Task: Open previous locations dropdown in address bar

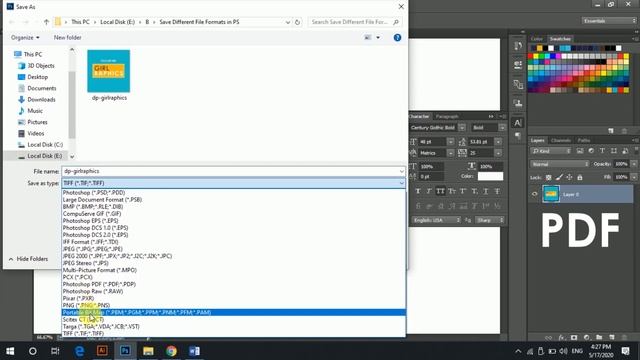Action: click(x=288, y=22)
